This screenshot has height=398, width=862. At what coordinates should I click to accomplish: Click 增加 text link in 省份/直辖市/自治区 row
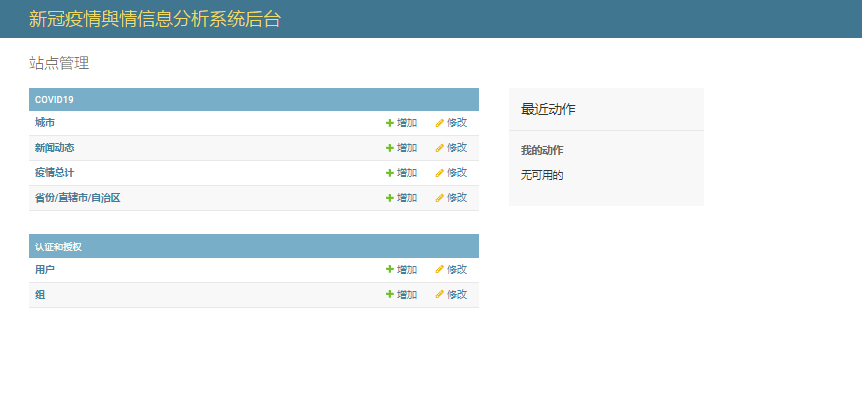point(407,198)
